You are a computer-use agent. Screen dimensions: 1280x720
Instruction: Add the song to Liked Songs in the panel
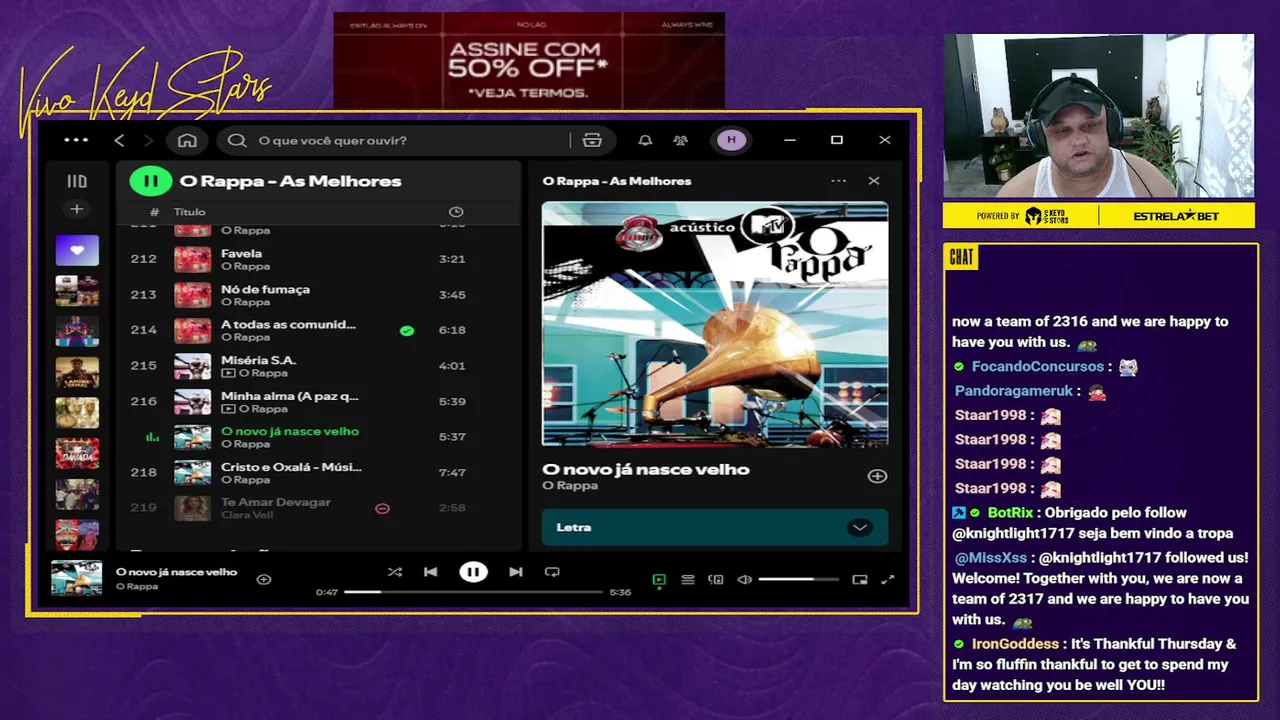coord(877,476)
